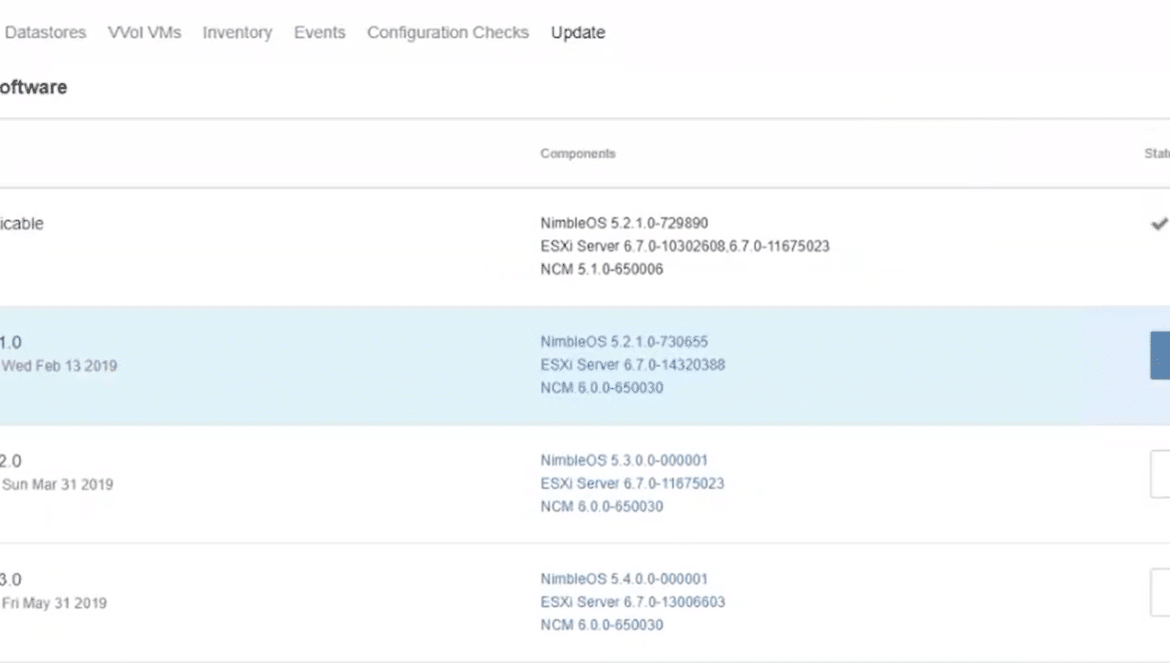Viewport: 1170px width, 663px height.
Task: Click the Sun Mar 31 2019 date
Action: click(x=57, y=485)
